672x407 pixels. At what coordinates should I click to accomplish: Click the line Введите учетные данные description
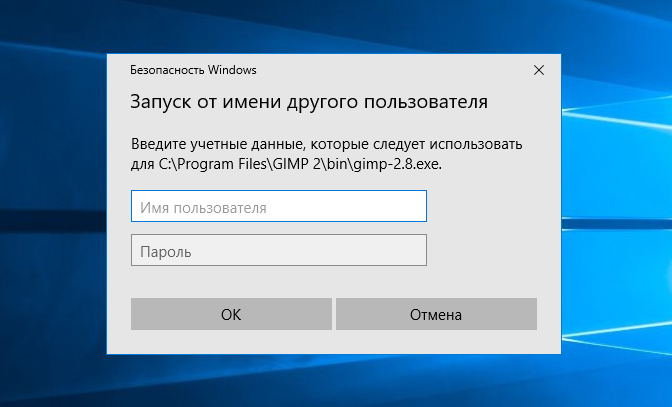(327, 144)
